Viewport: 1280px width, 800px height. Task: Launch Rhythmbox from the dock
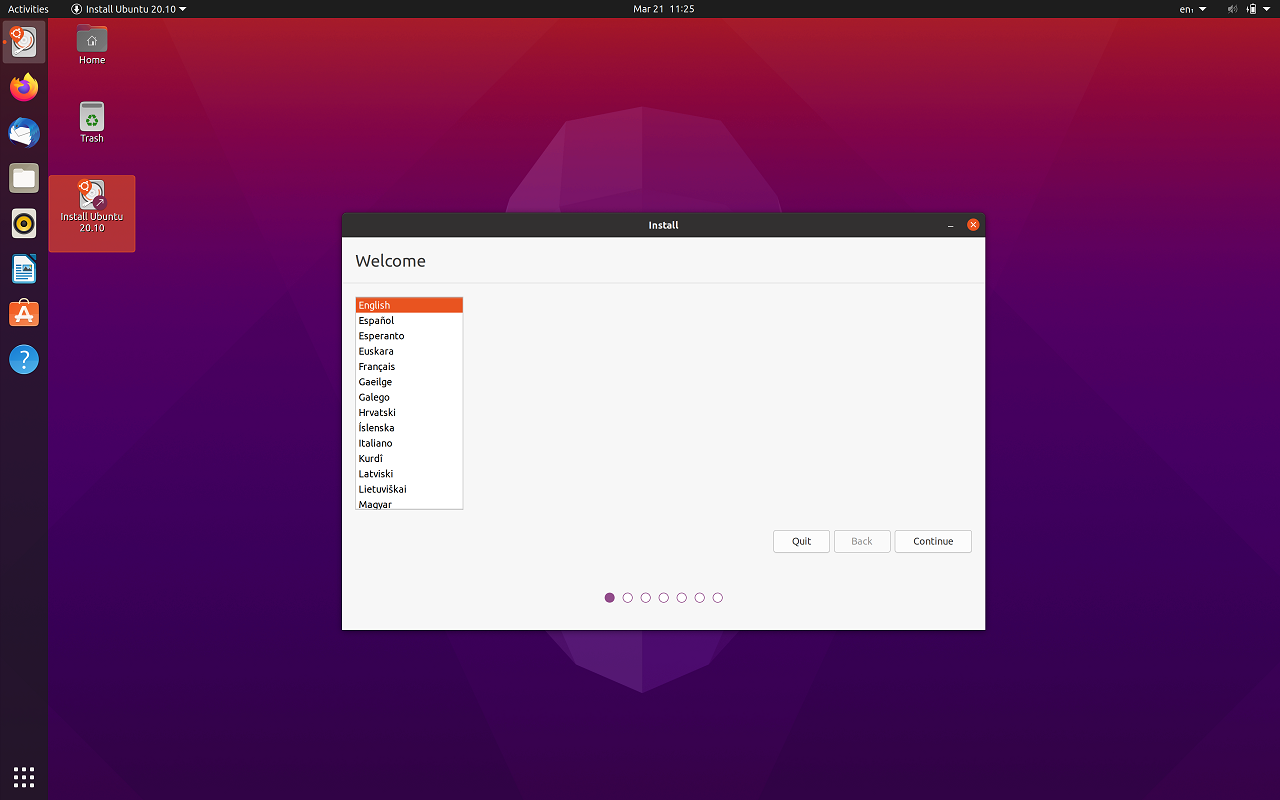[24, 223]
